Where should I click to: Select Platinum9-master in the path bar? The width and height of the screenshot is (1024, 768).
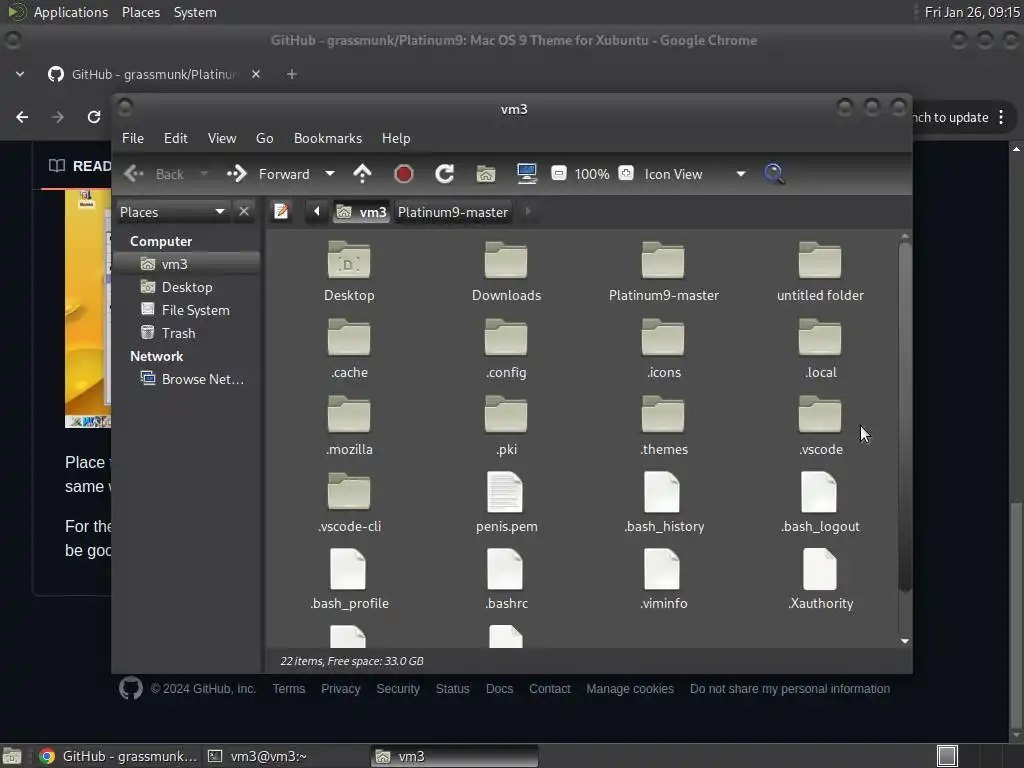(453, 212)
